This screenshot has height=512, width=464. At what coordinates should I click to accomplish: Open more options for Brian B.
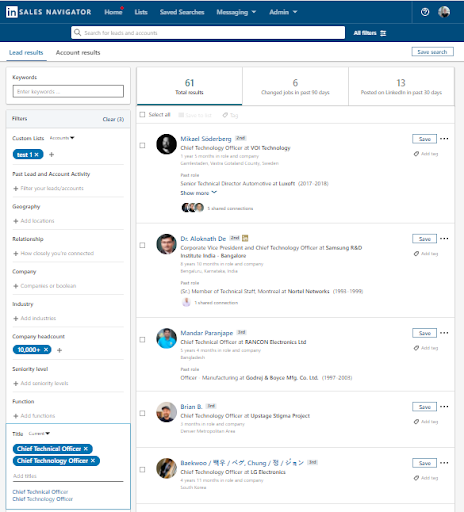[444, 407]
